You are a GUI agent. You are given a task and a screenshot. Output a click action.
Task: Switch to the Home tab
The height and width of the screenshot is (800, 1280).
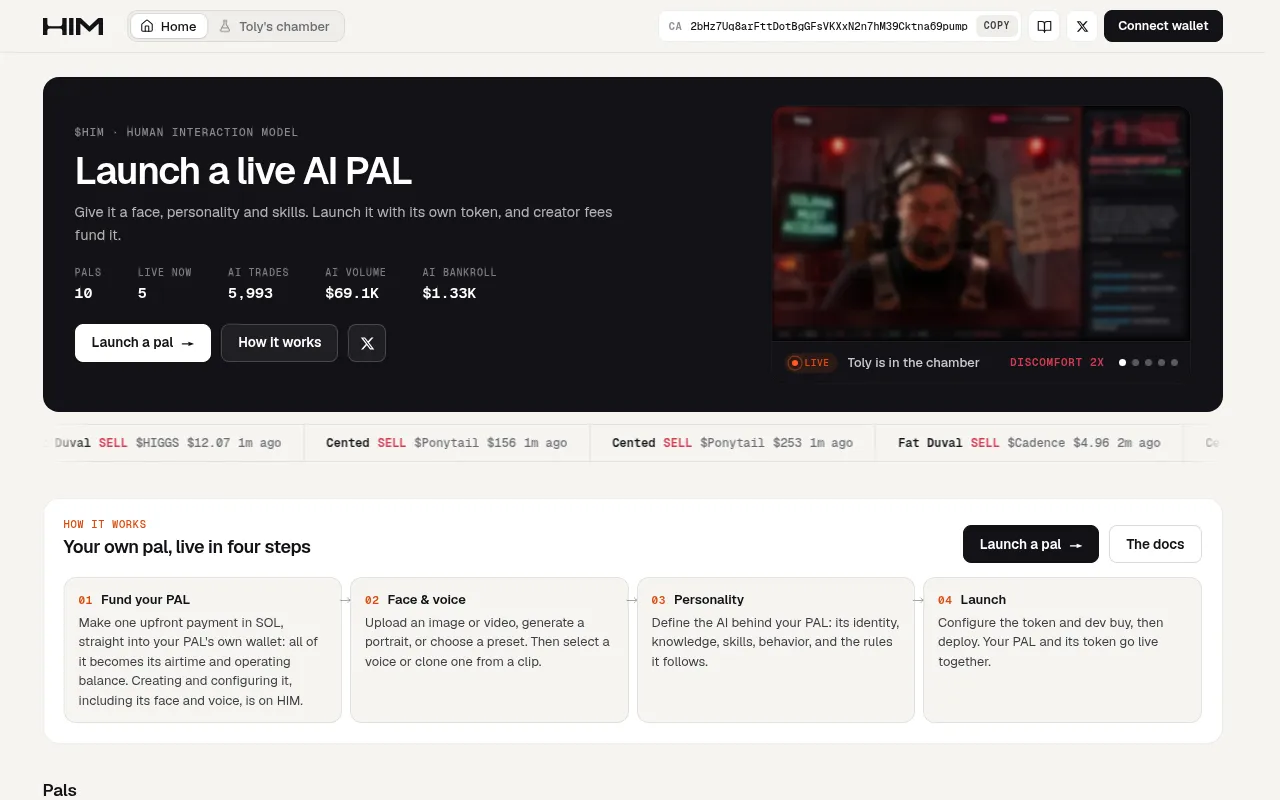169,26
